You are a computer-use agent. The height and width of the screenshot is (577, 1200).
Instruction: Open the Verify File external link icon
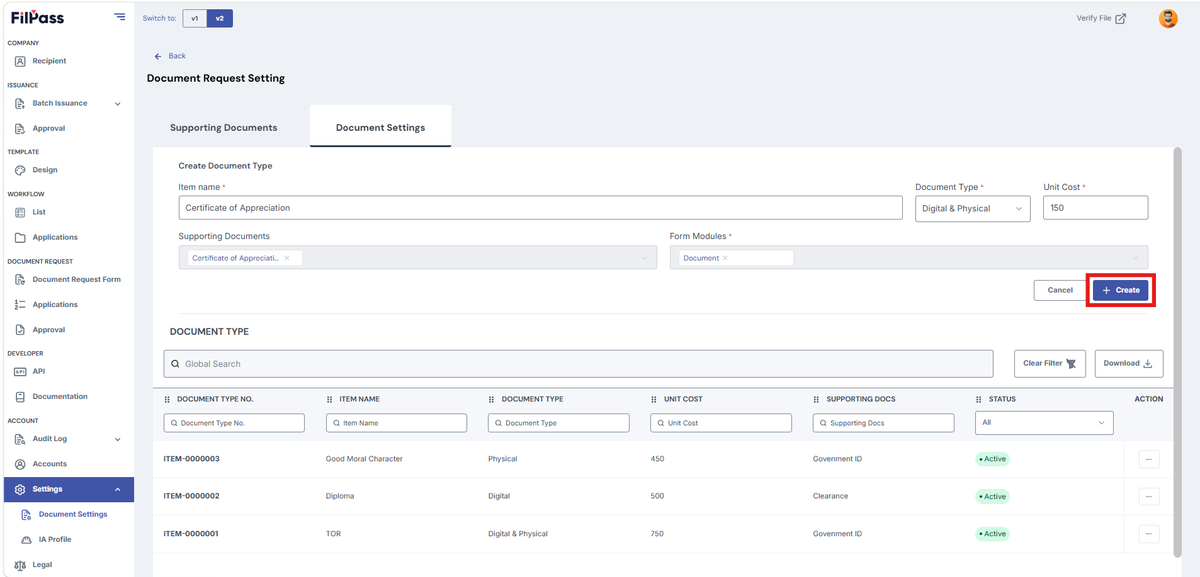click(x=1120, y=18)
